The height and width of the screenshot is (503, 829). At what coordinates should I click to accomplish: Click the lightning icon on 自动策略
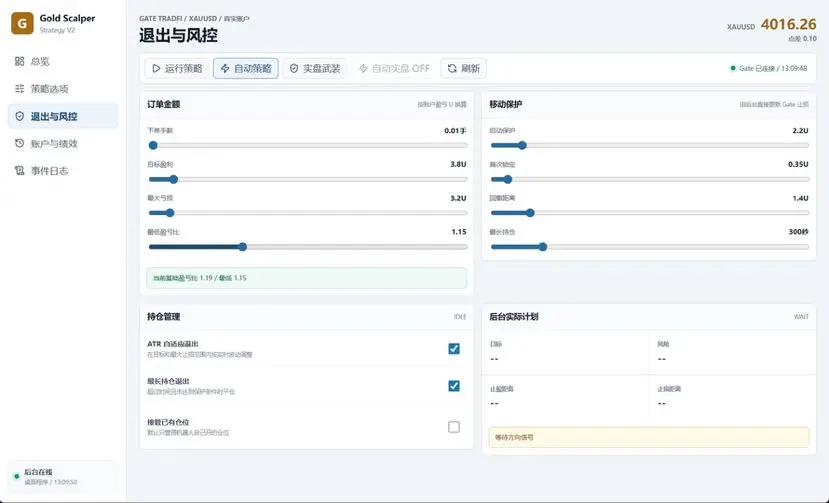click(225, 68)
